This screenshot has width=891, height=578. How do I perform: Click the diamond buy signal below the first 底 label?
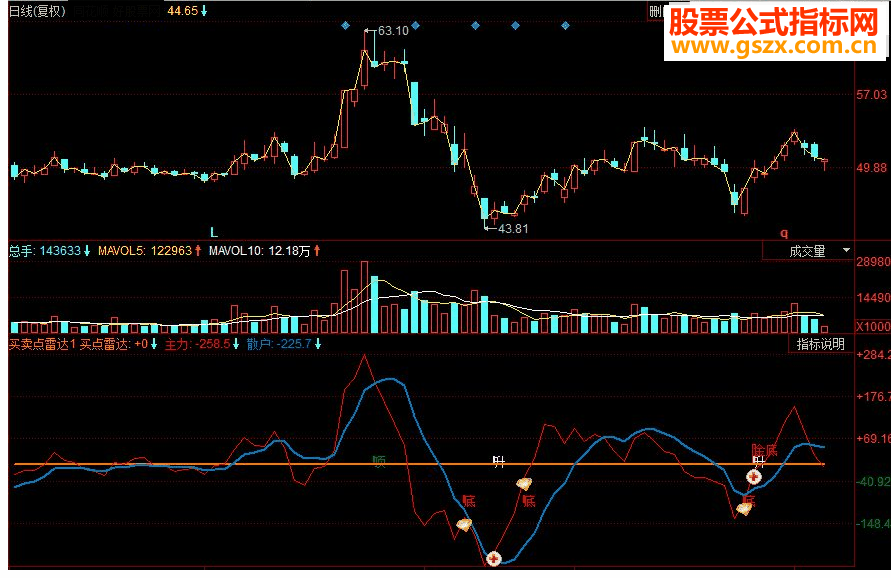[x=464, y=525]
